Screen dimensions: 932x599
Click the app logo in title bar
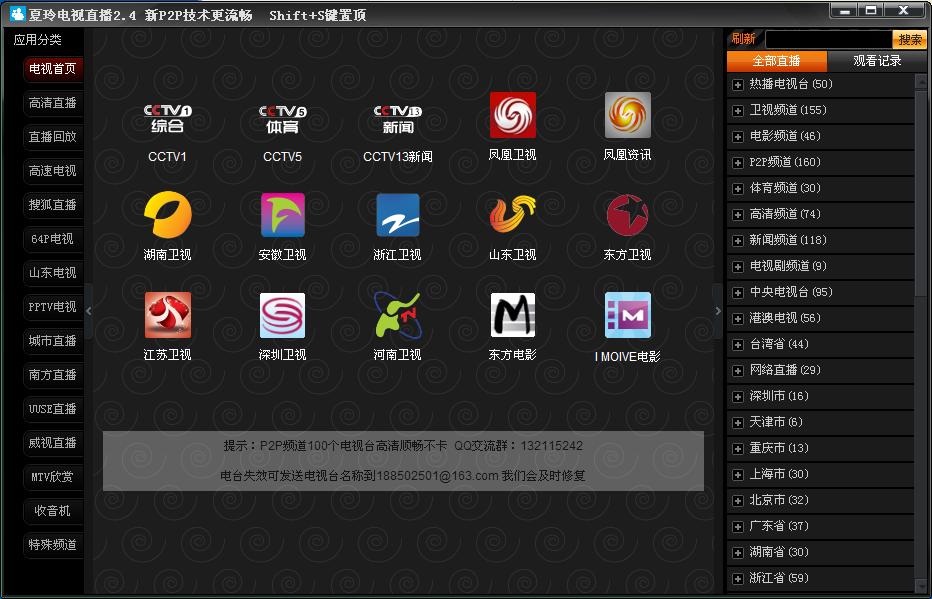(17, 14)
